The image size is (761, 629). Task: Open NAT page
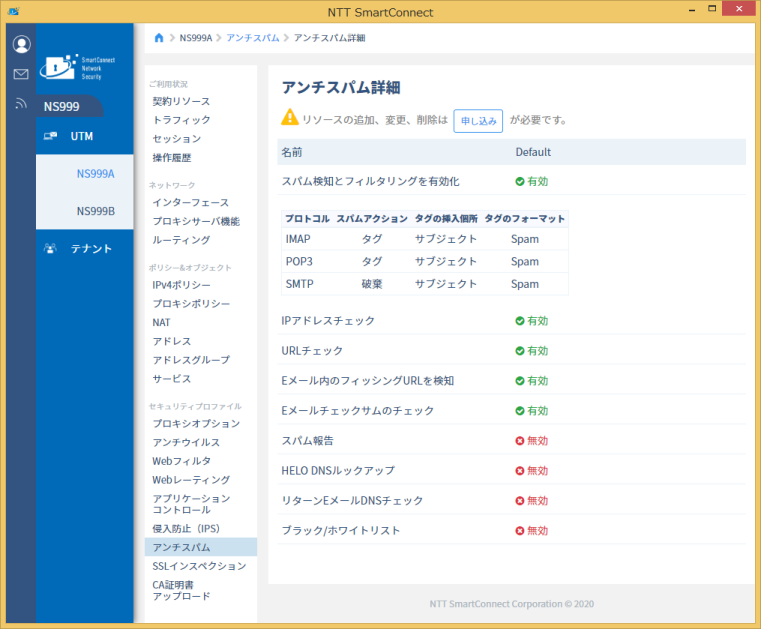161,322
